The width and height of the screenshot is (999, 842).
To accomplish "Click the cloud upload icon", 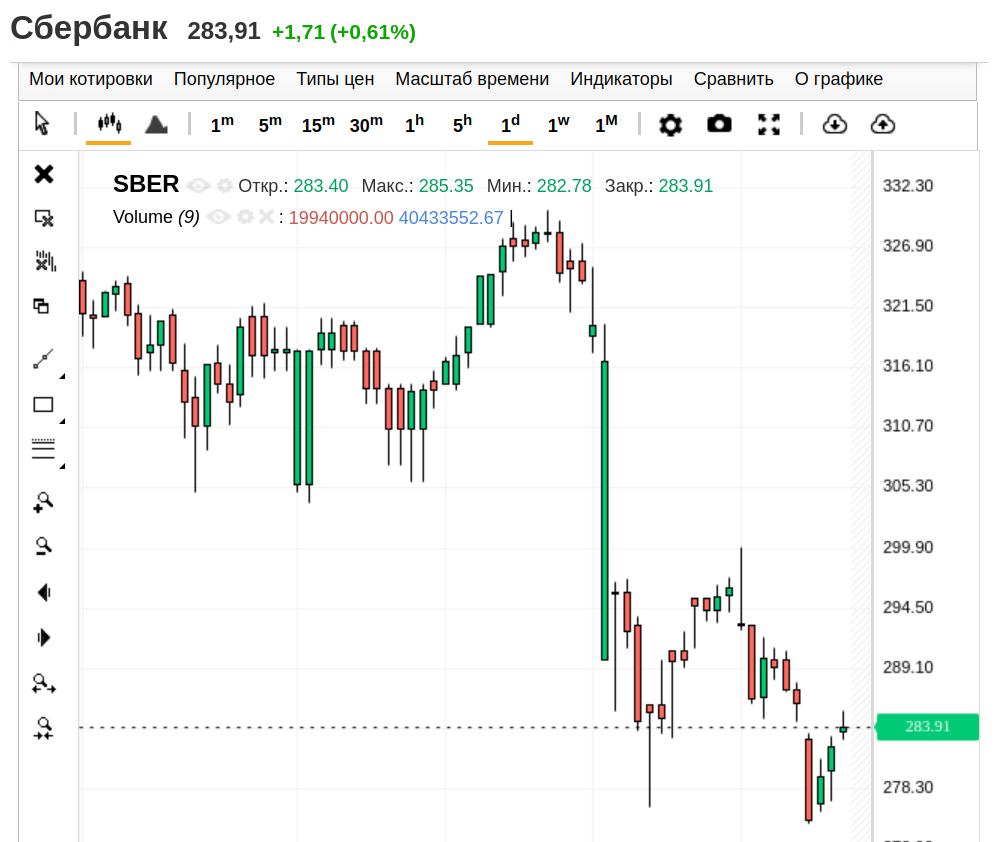I will [883, 124].
